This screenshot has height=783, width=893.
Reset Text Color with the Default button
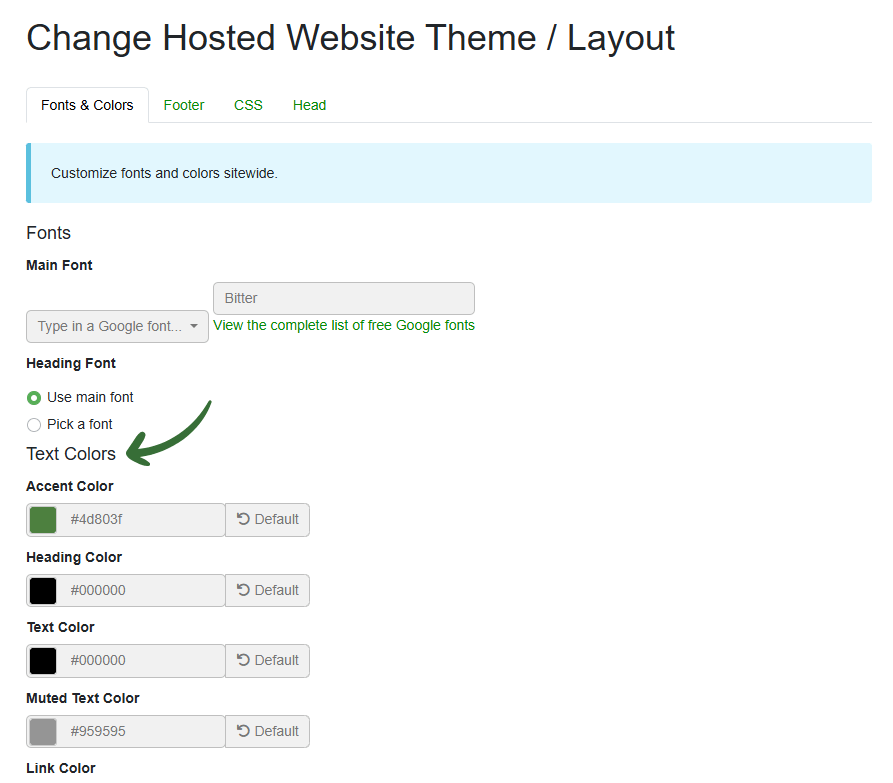[x=267, y=661]
